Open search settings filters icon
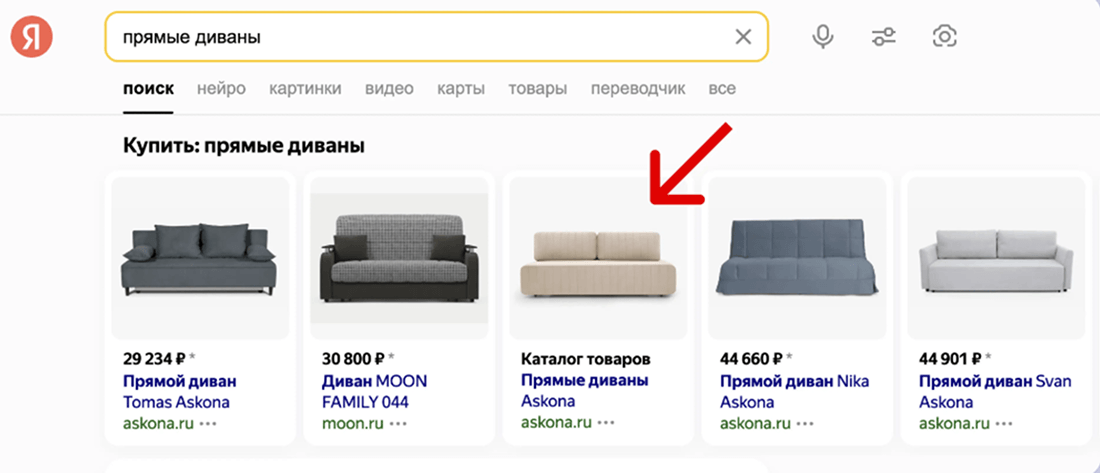 pyautogui.click(x=884, y=37)
